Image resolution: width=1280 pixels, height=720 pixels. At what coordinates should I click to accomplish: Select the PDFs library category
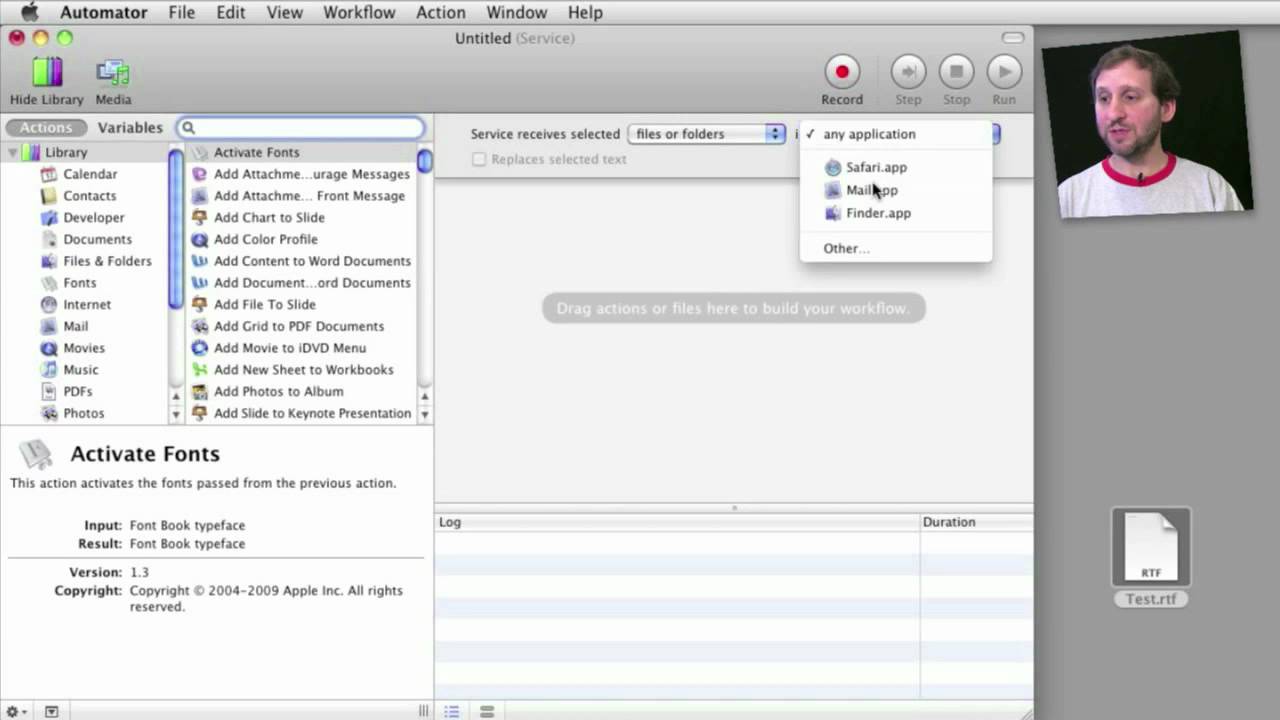click(x=77, y=392)
